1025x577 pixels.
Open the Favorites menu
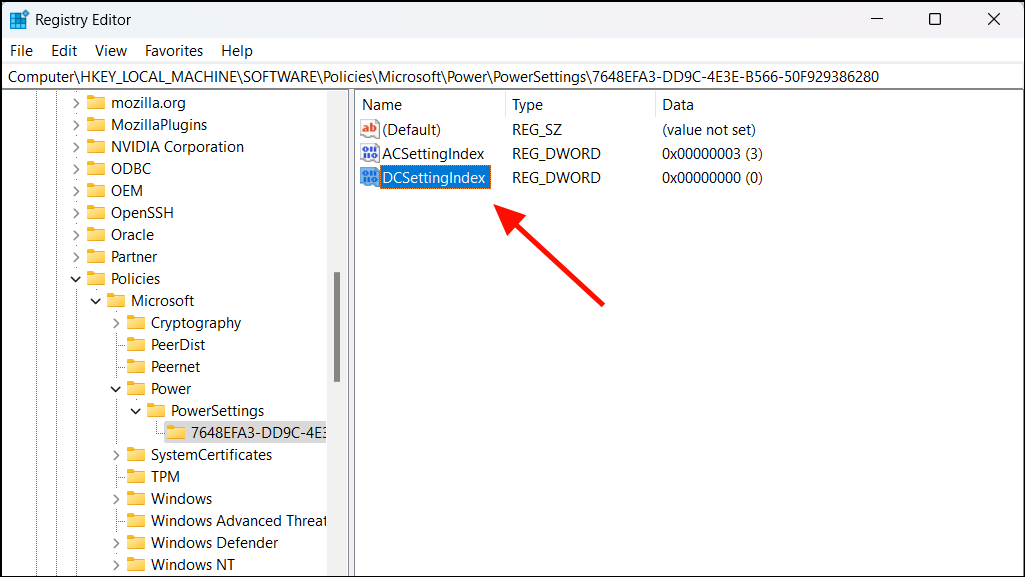click(x=174, y=50)
